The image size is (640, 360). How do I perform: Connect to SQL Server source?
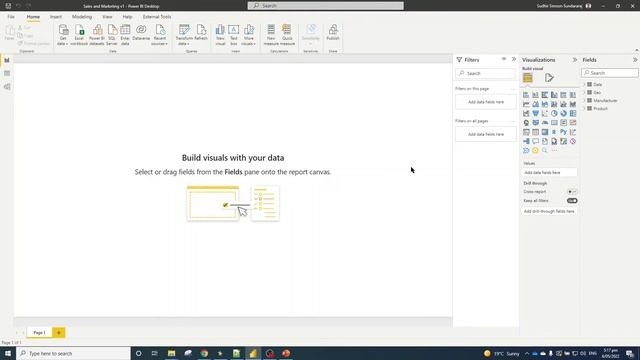click(x=112, y=35)
